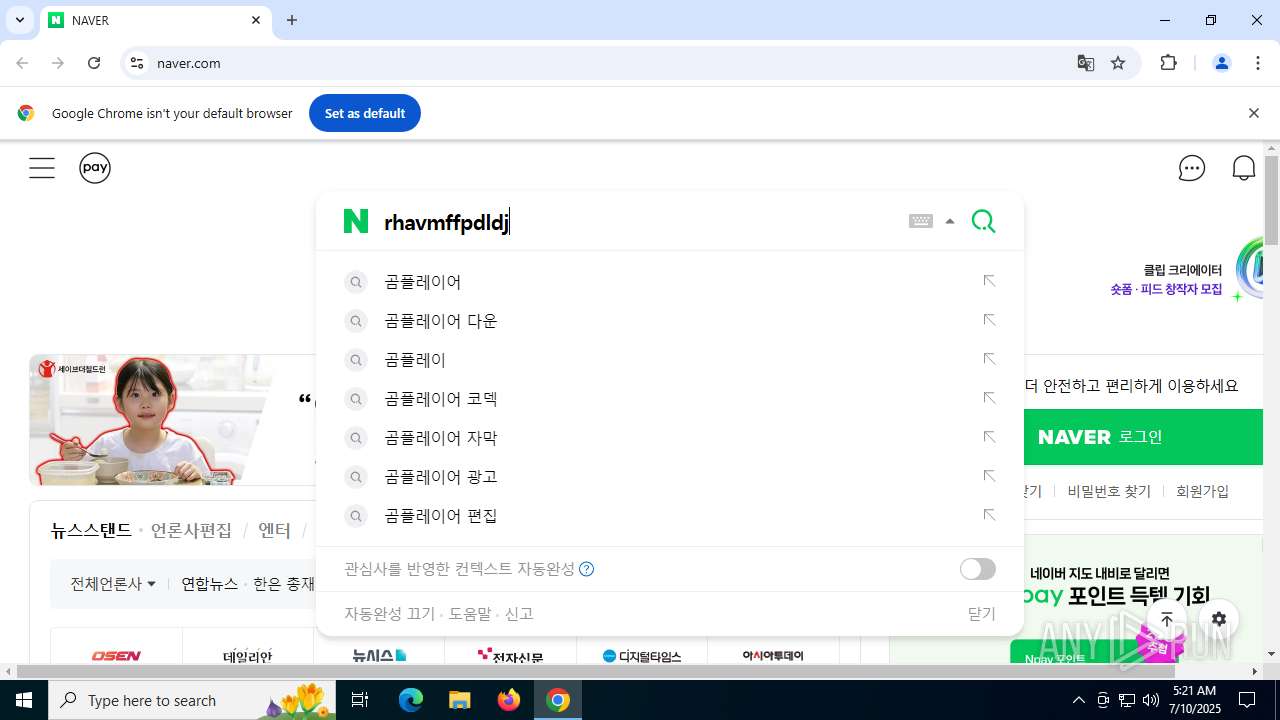This screenshot has height=720, width=1280.
Task: Insert 곰플레이 via its arrow icon
Action: tap(989, 360)
